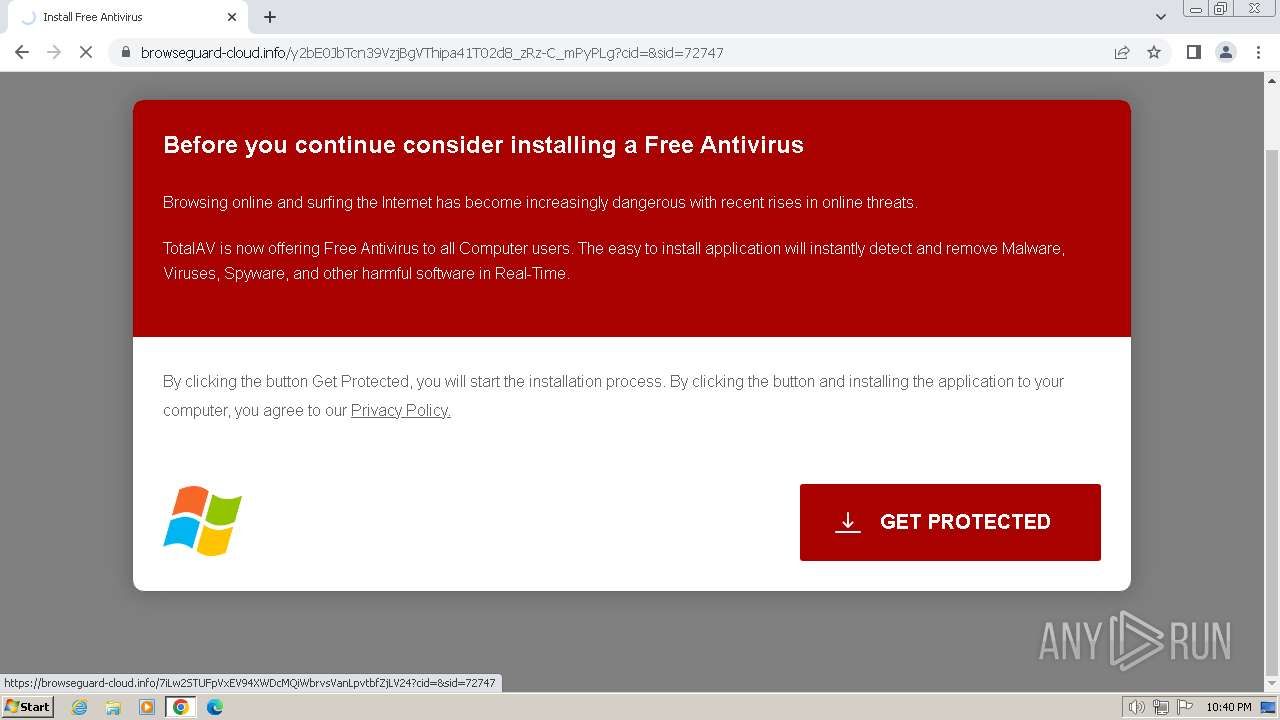
Task: View site information lock icon
Action: point(126,52)
